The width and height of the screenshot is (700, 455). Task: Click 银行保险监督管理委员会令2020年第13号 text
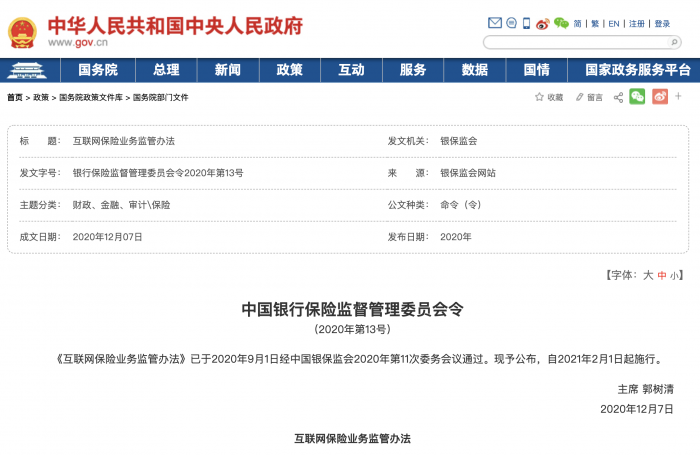pyautogui.click(x=158, y=173)
